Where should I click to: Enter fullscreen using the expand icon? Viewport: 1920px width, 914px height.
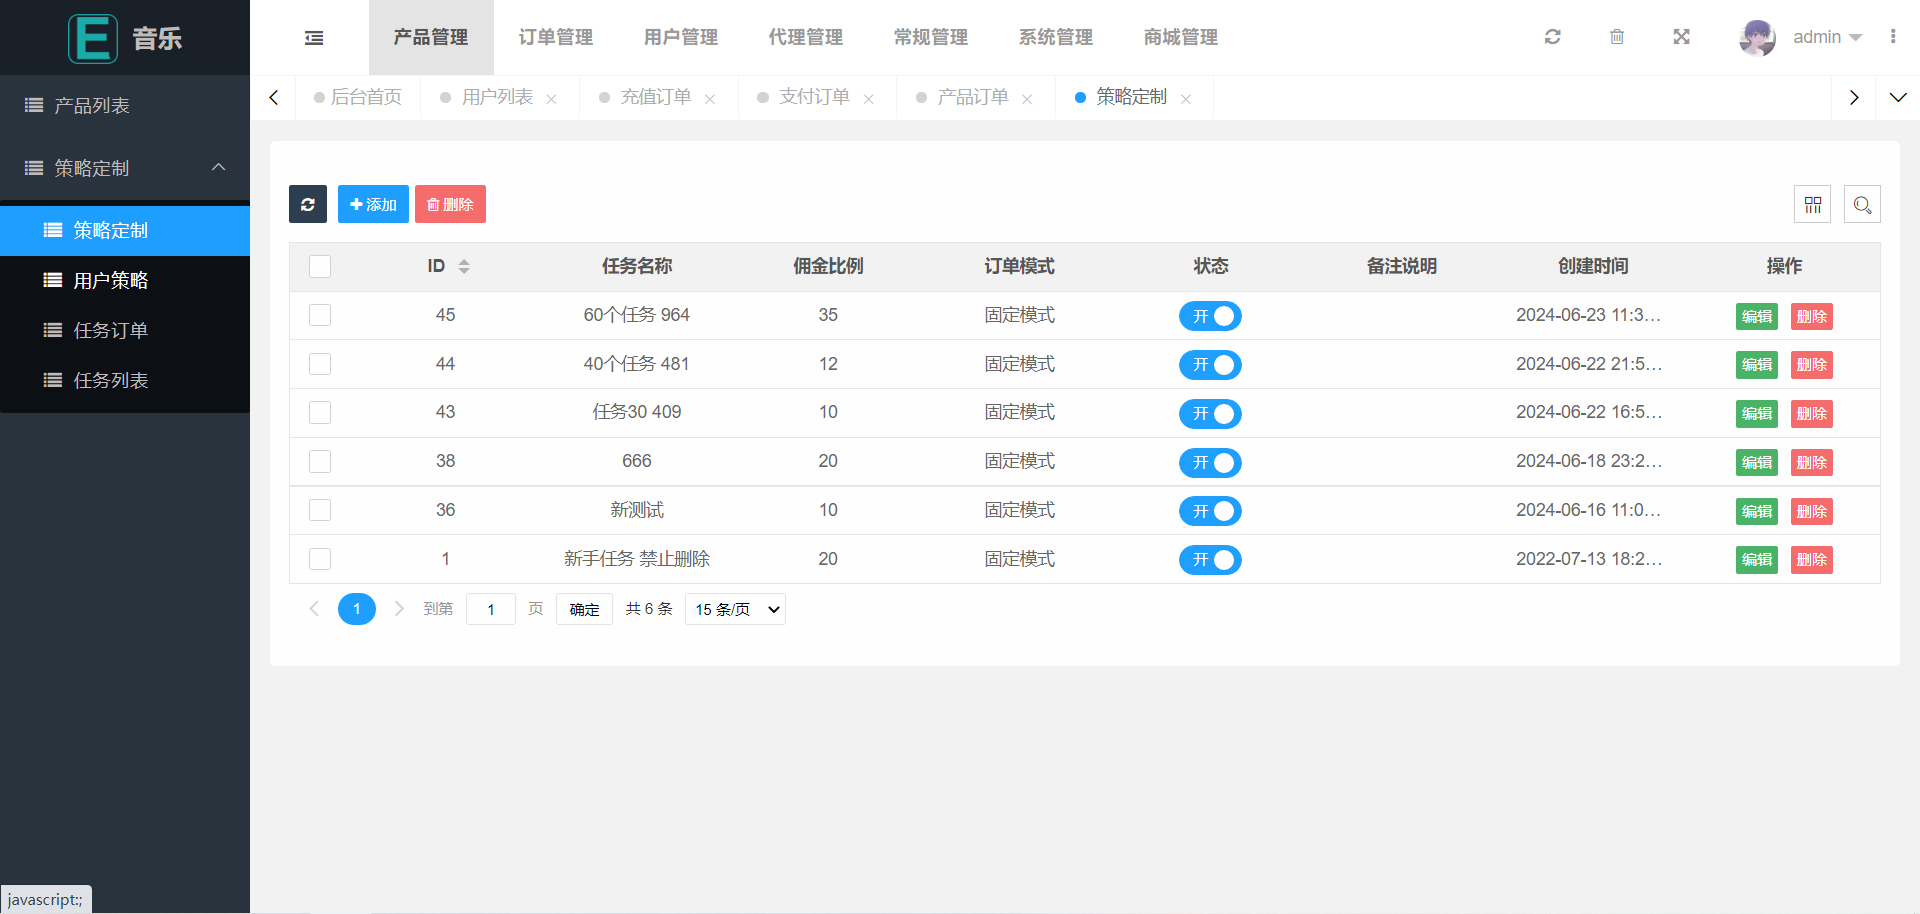pos(1681,37)
